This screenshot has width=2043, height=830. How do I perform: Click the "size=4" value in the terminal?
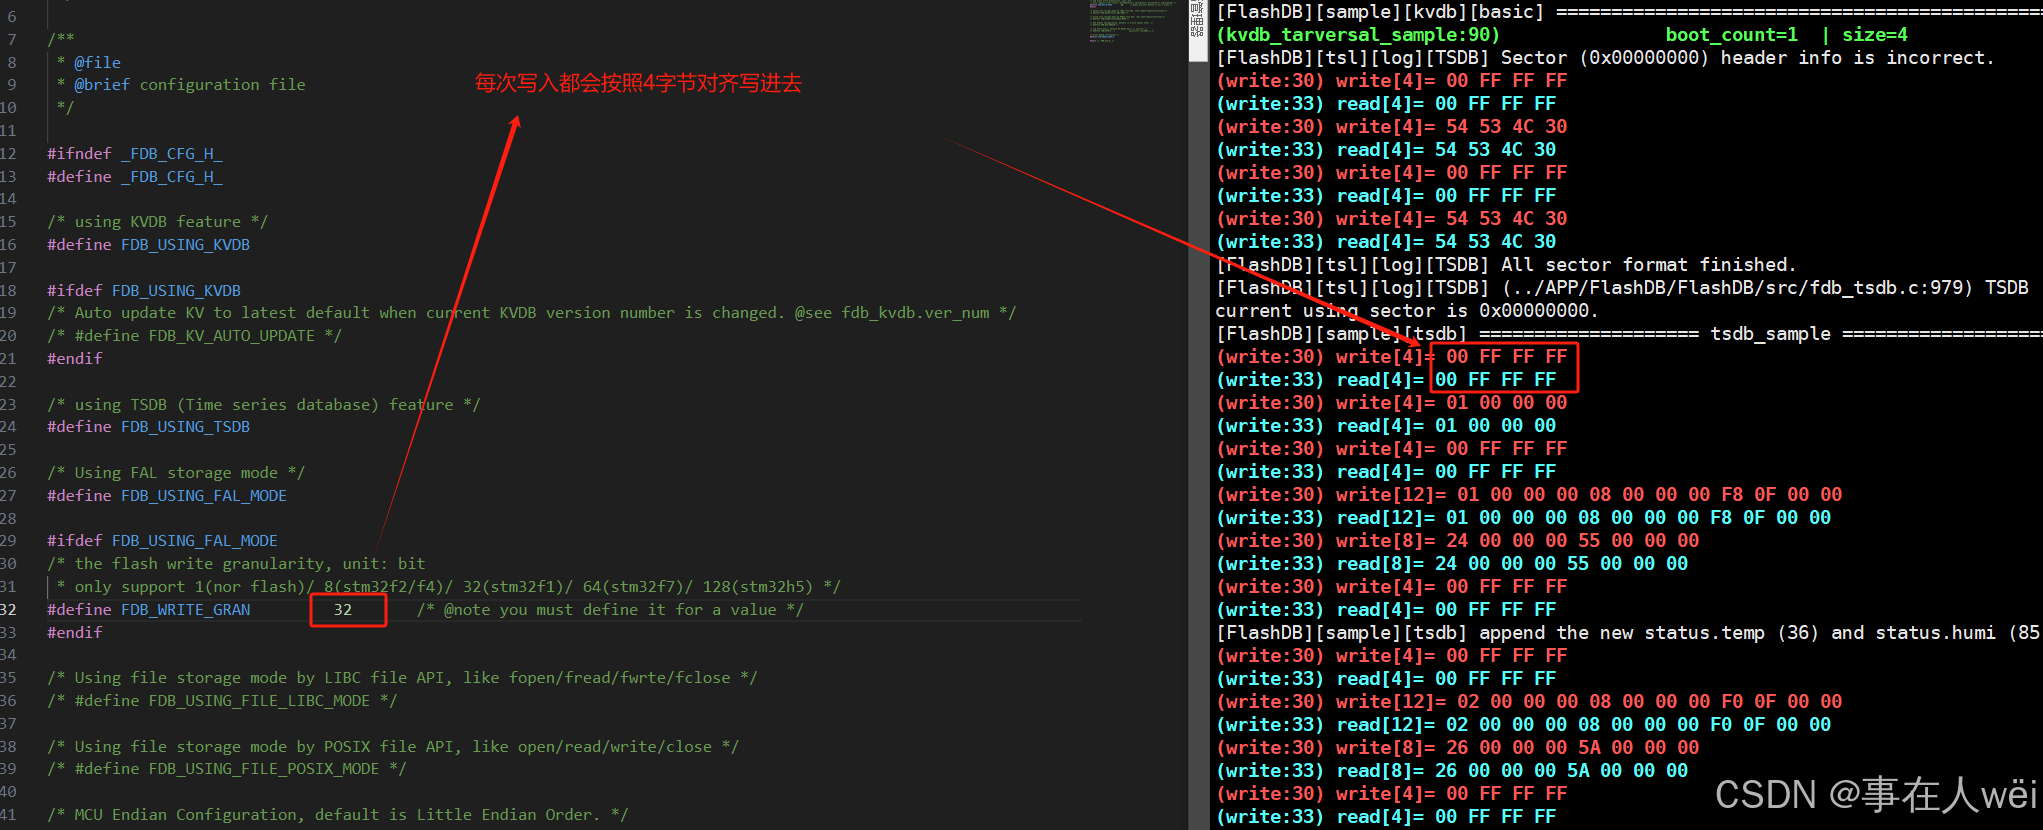(x=1875, y=35)
